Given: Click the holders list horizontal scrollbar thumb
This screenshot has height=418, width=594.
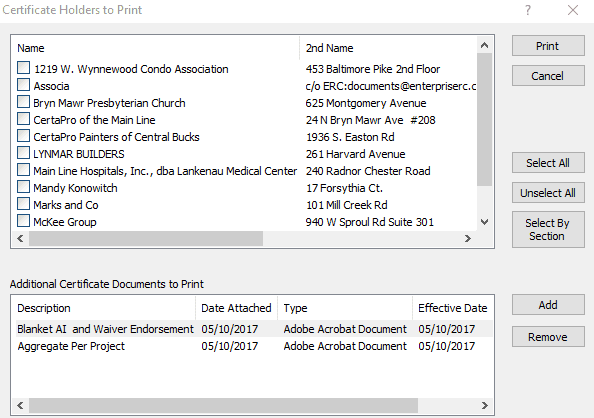Looking at the screenshot, I should point(146,238).
